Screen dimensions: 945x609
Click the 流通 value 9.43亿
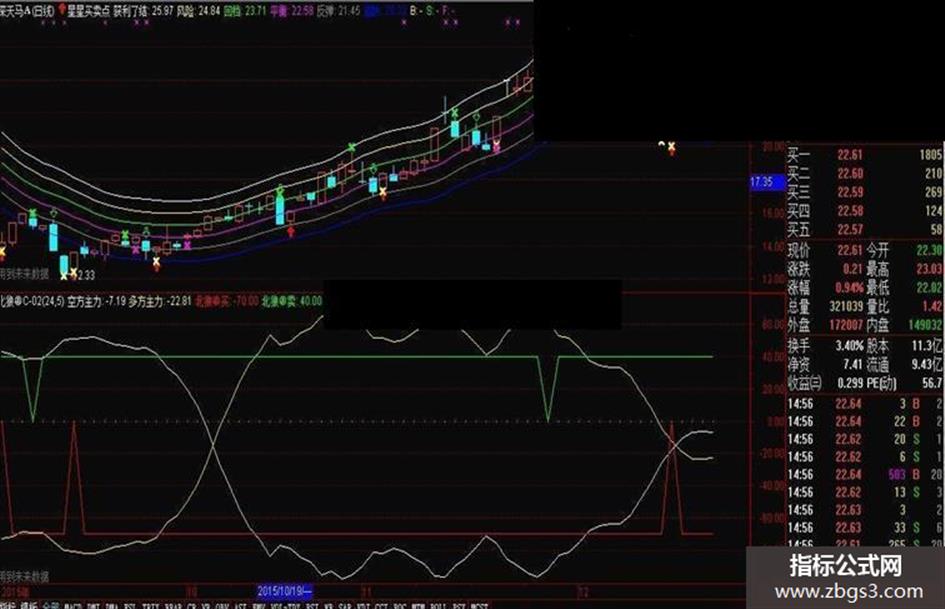[x=928, y=364]
